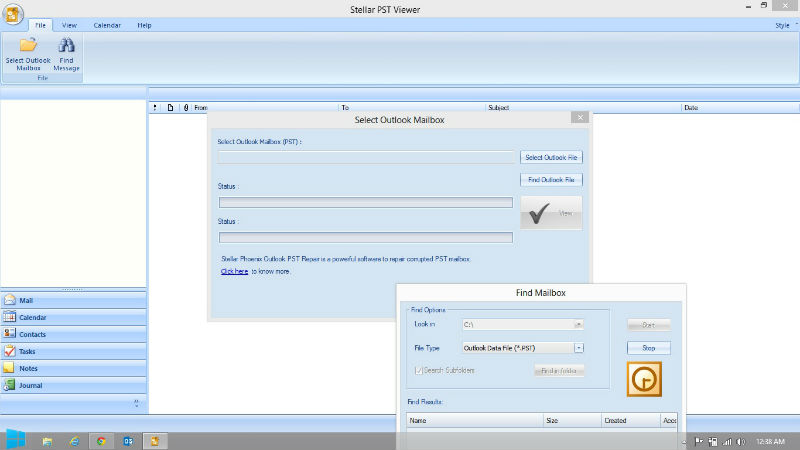
Task: Open the Help ribbon tab
Action: coord(144,25)
